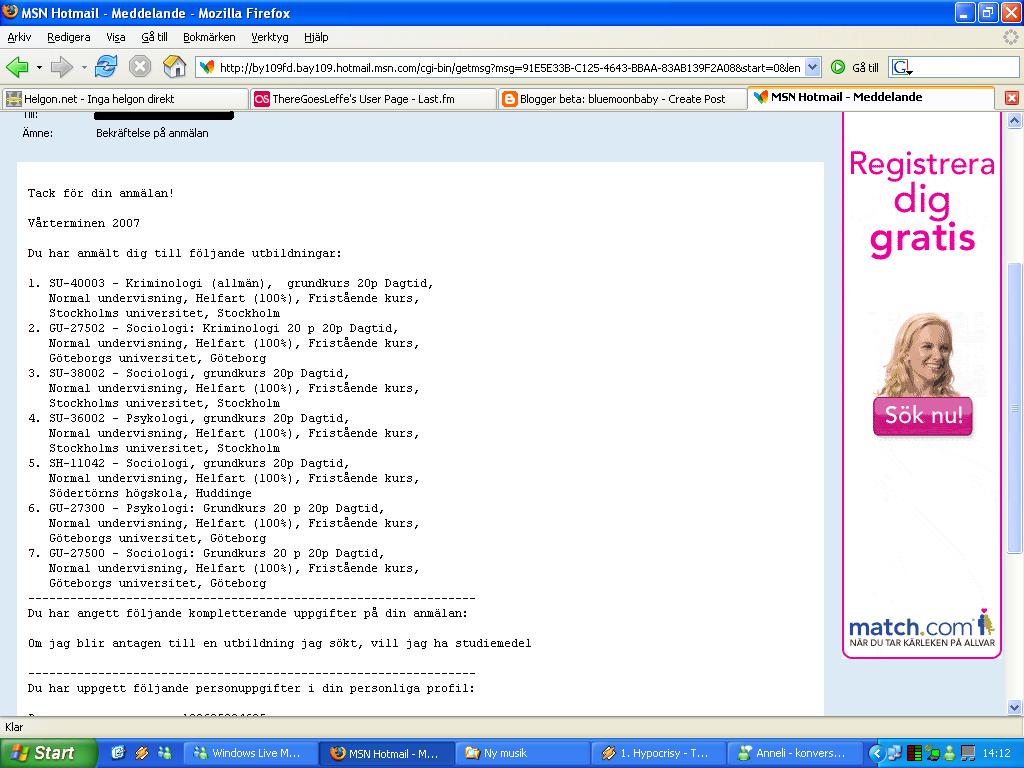
Task: Switch to Helgon.net tab
Action: [125, 99]
